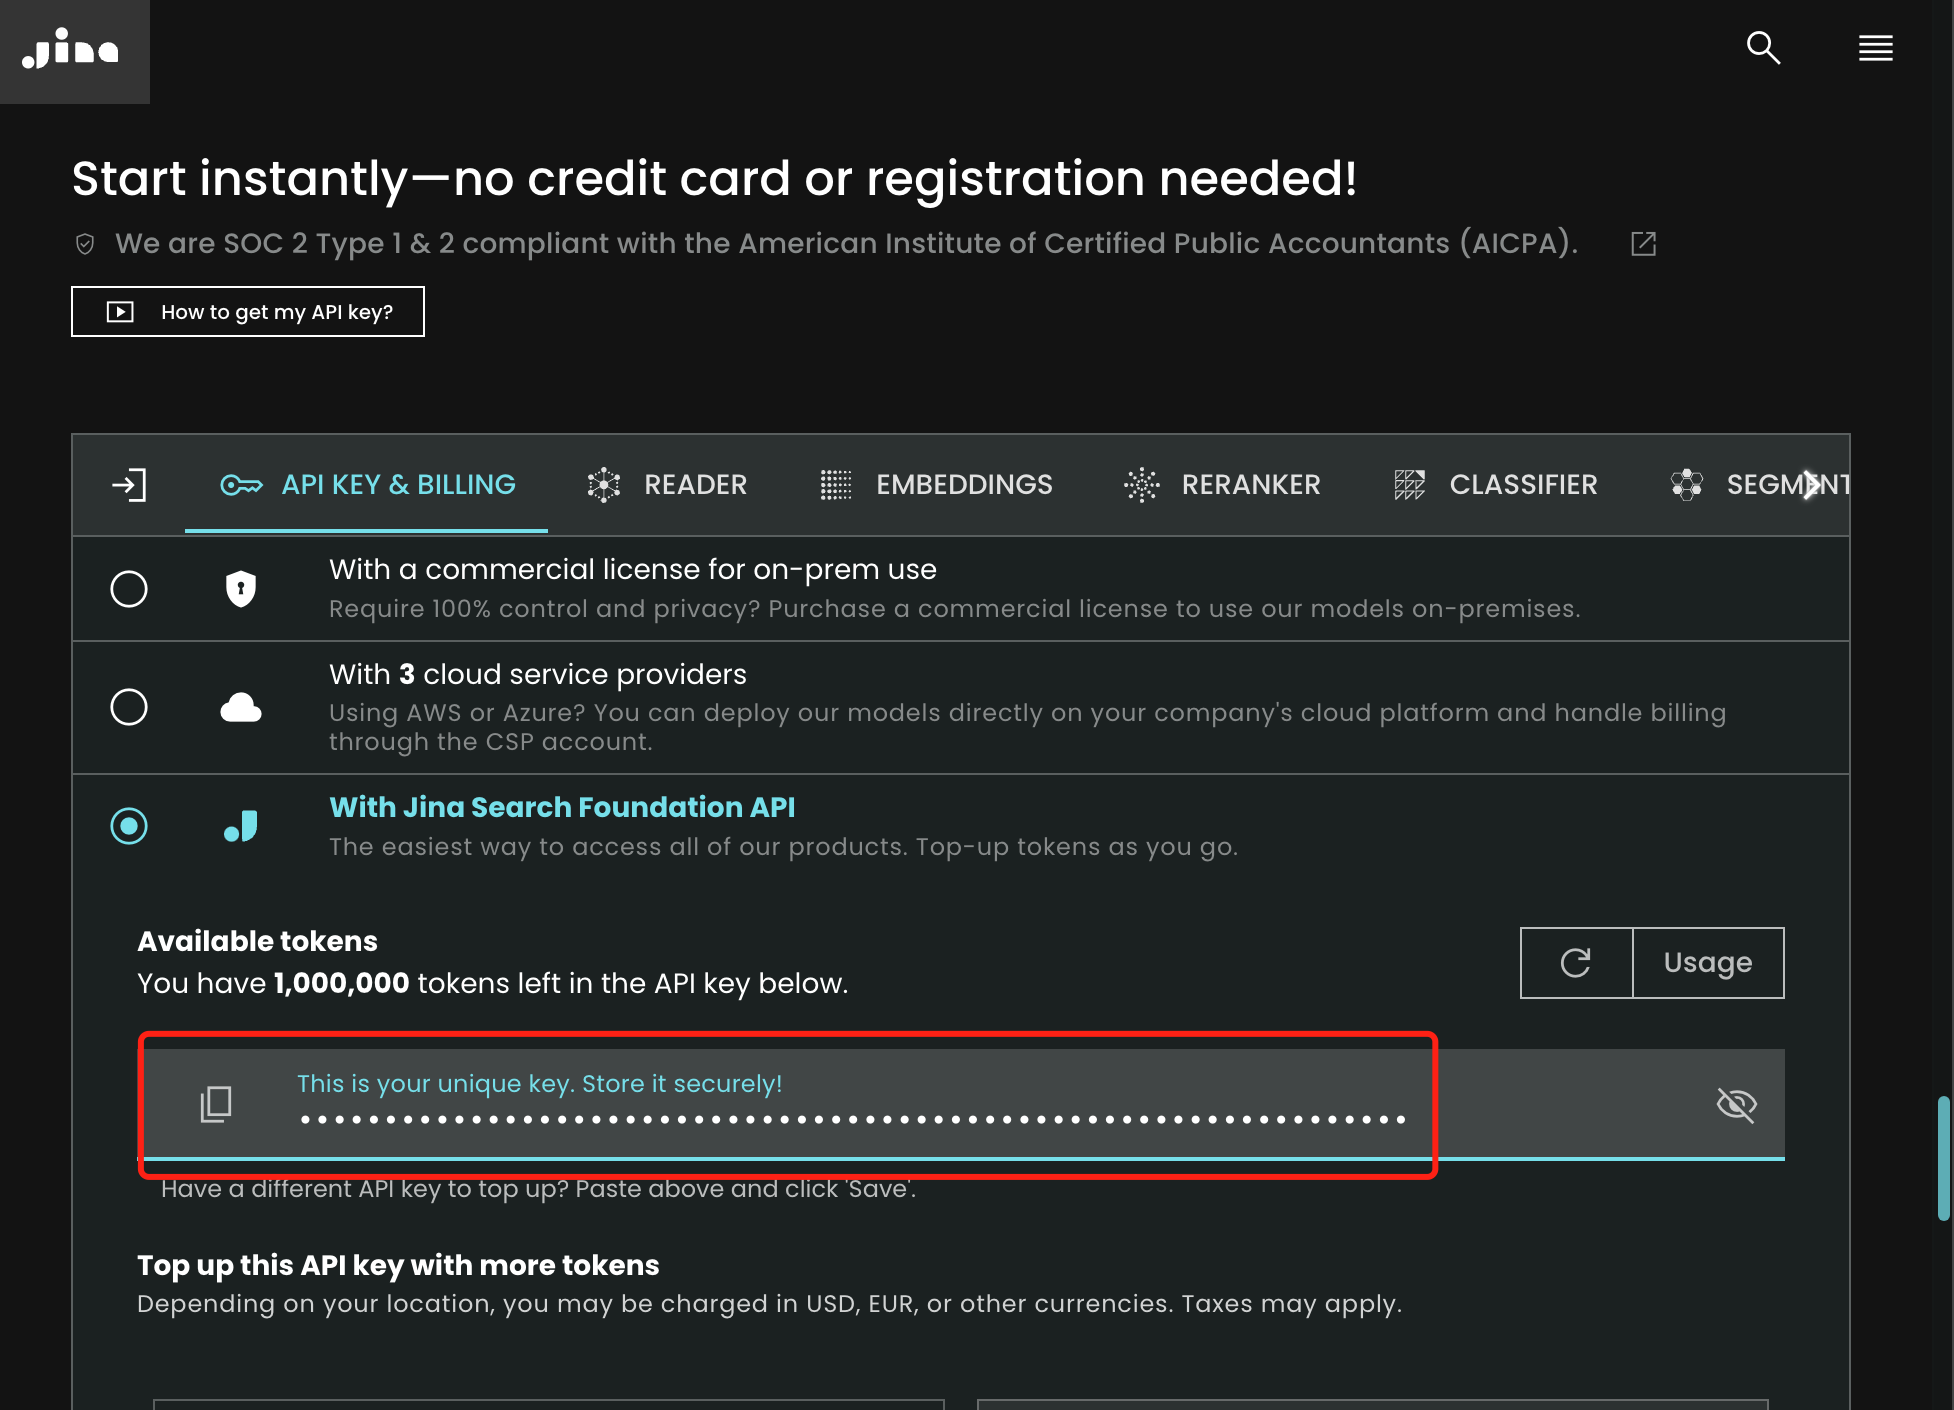This screenshot has height=1410, width=1954.
Task: Switch to the Reader tab
Action: (667, 485)
